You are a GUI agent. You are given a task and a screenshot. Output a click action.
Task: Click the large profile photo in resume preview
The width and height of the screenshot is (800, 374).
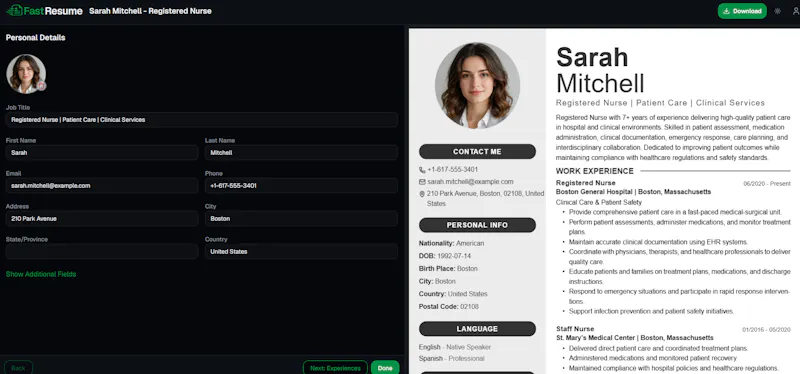477,85
